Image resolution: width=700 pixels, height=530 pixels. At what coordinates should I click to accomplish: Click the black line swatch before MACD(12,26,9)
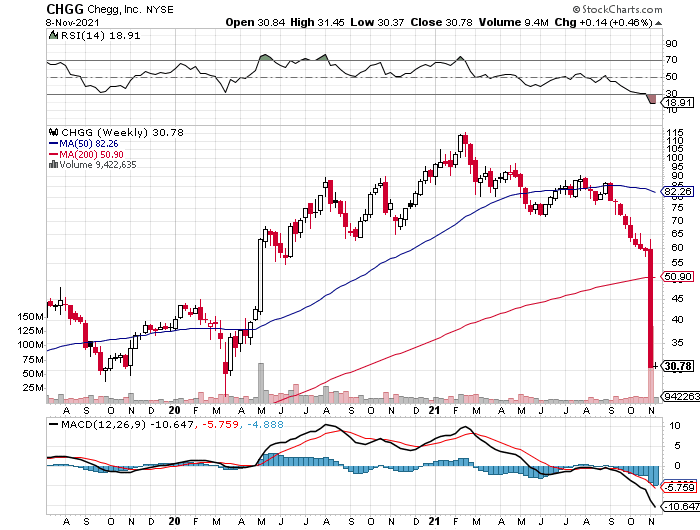(53, 424)
